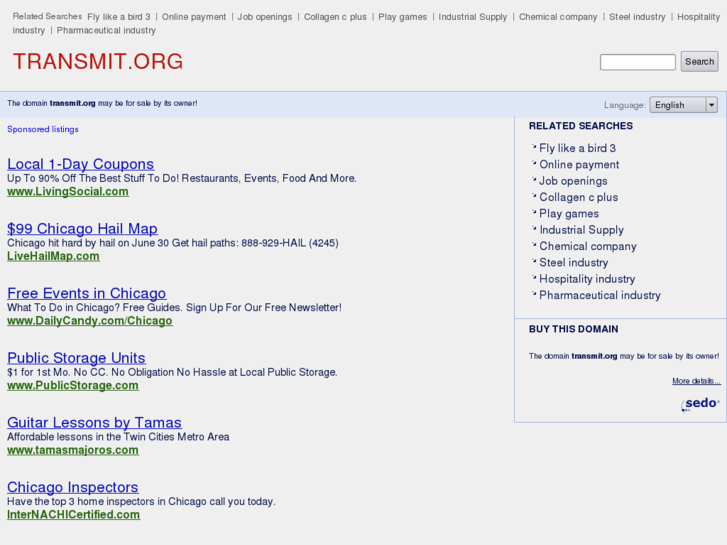
Task: Click arrow bullet beside Industrial Supply
Action: tap(534, 228)
